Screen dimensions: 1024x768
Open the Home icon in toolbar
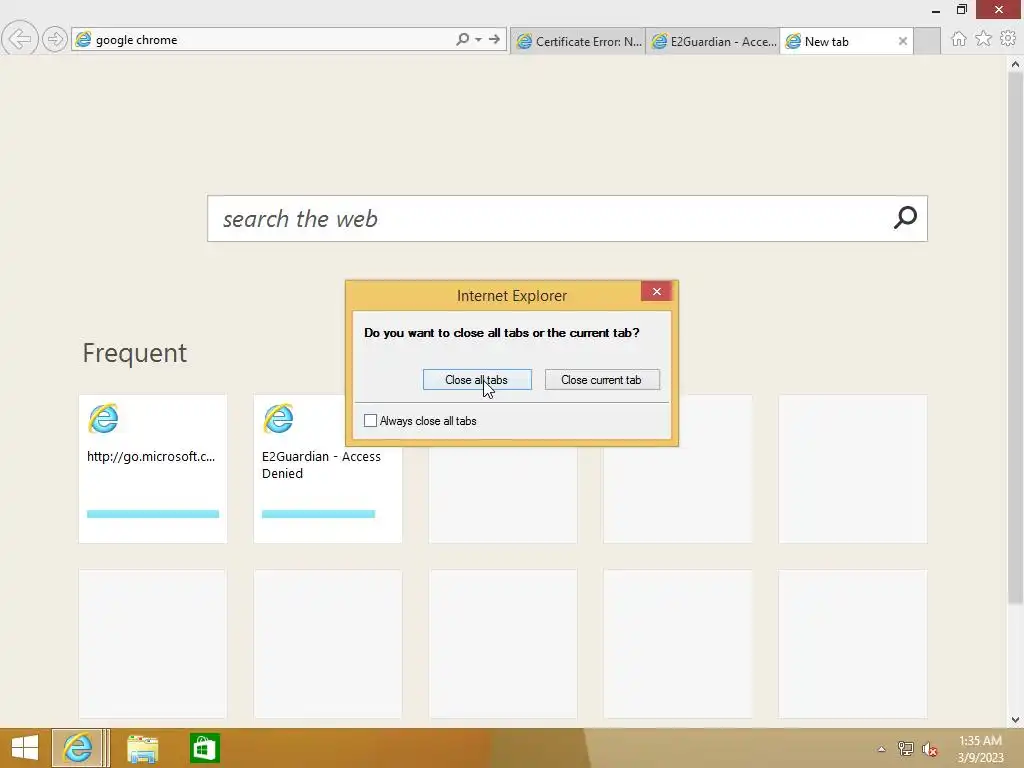pyautogui.click(x=959, y=39)
